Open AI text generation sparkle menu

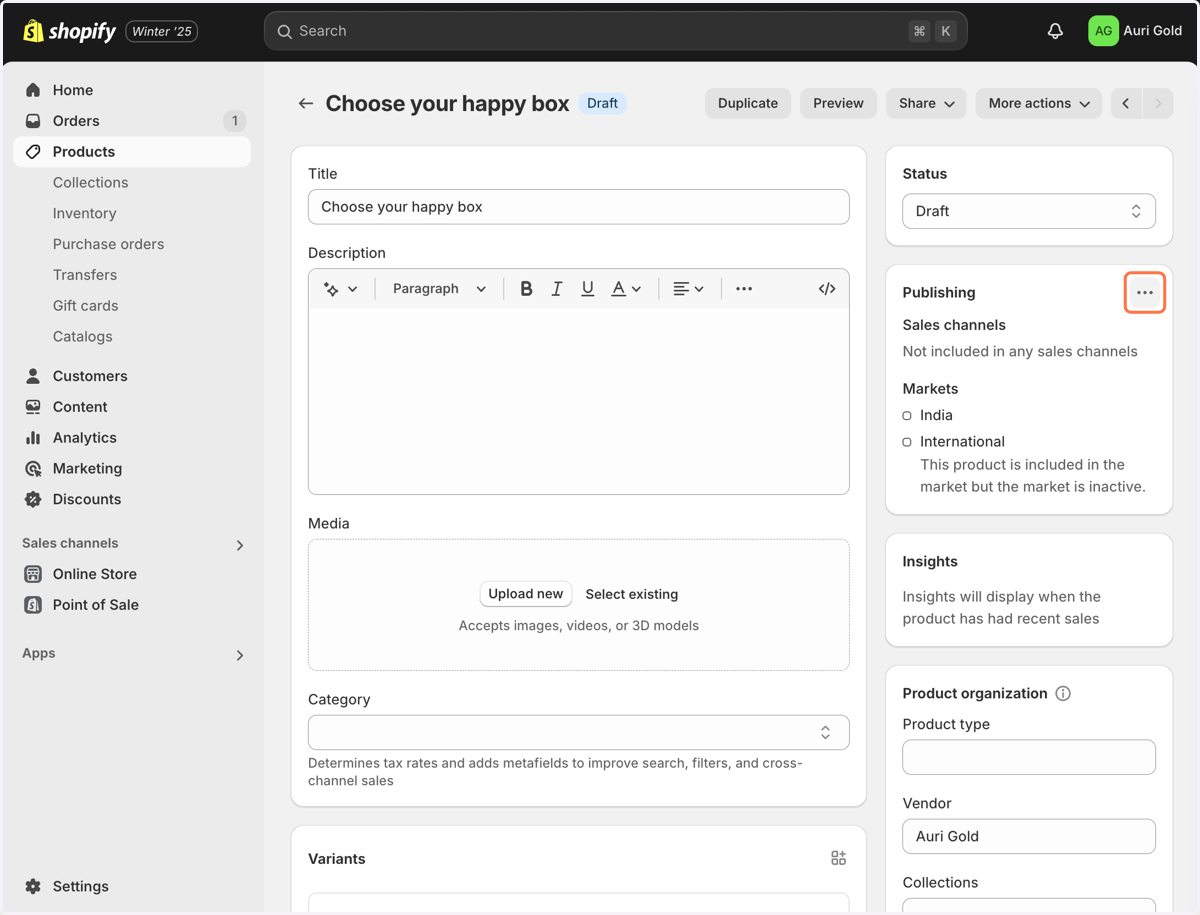click(x=340, y=289)
